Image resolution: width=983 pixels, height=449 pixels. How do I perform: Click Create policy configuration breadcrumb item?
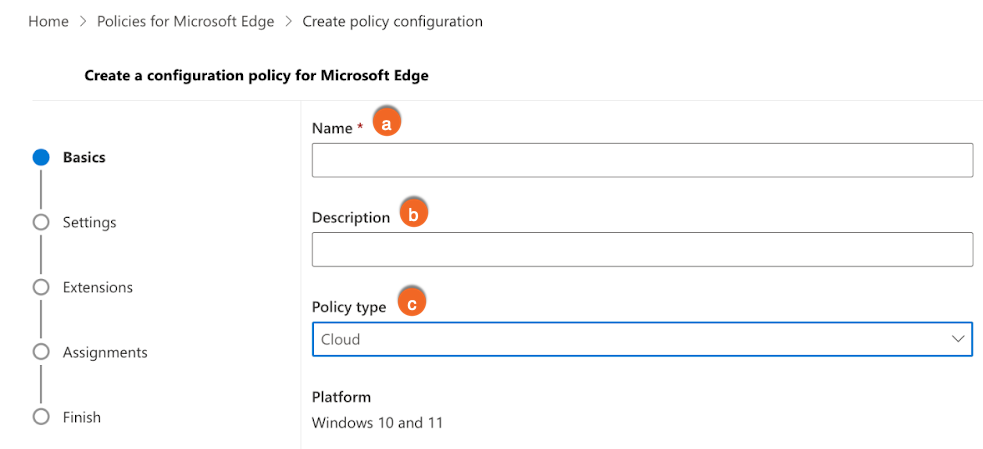[392, 21]
